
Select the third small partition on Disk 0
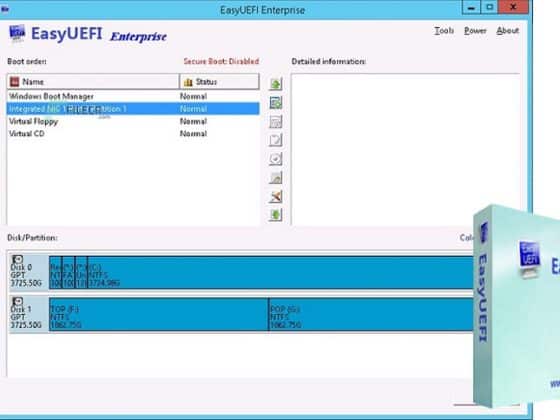pyautogui.click(x=81, y=272)
